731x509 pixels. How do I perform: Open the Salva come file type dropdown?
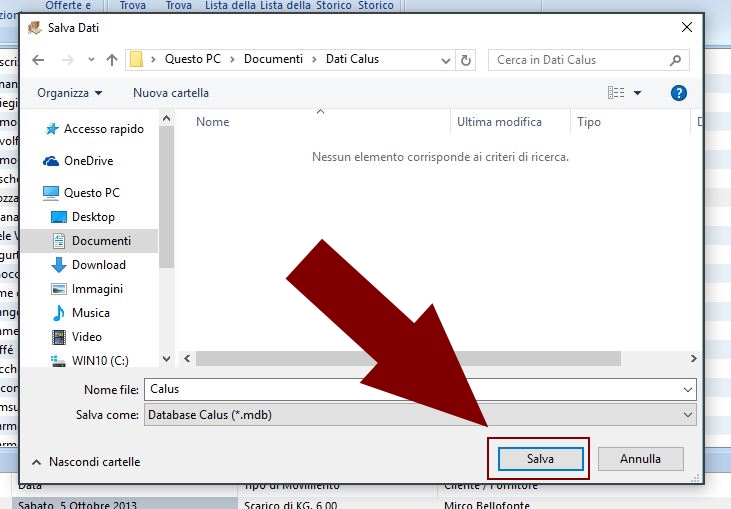420,415
